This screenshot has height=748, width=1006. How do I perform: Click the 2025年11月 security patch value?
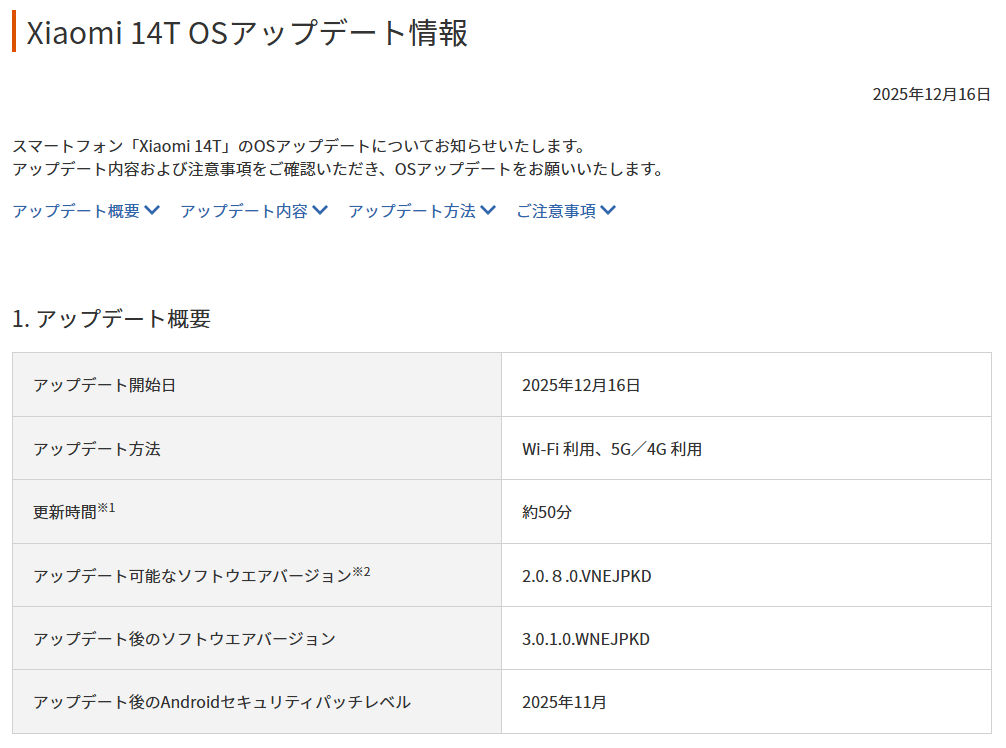click(x=564, y=702)
